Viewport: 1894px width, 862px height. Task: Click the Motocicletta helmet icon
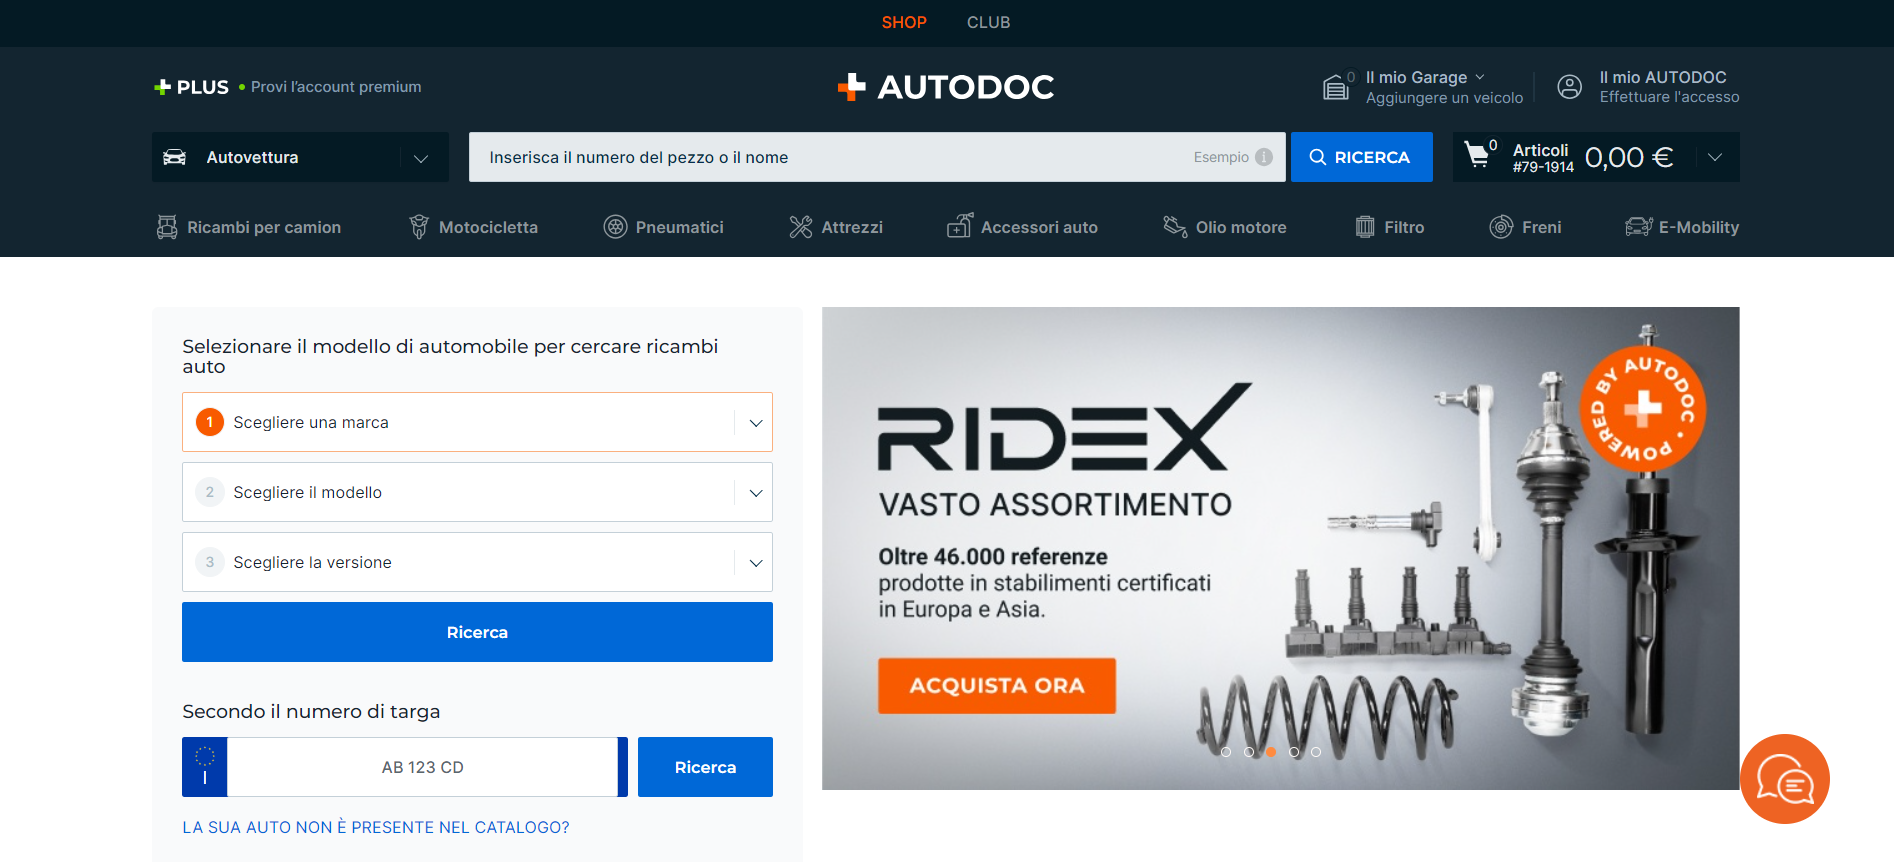(x=419, y=227)
